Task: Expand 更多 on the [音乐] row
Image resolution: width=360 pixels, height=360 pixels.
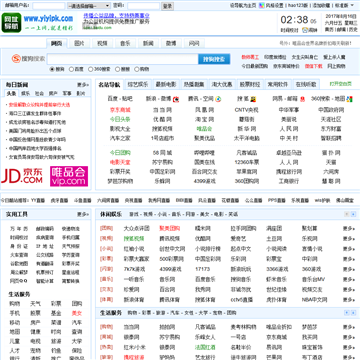Action: coord(349,279)
